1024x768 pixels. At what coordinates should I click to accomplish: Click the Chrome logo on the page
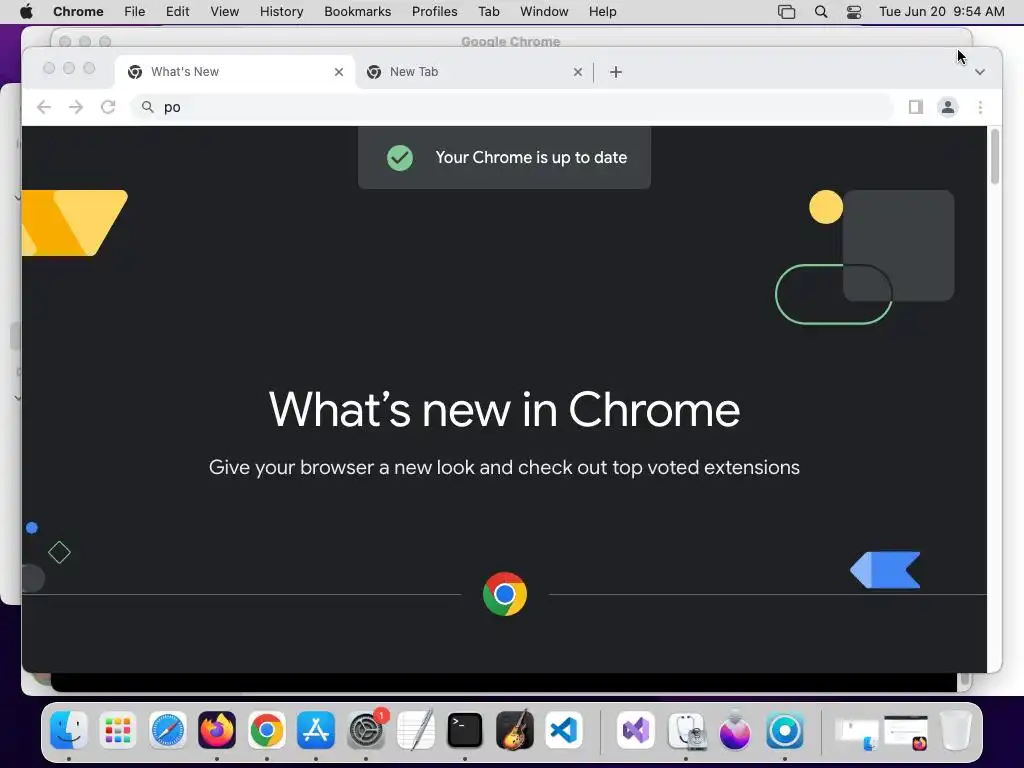click(x=505, y=594)
